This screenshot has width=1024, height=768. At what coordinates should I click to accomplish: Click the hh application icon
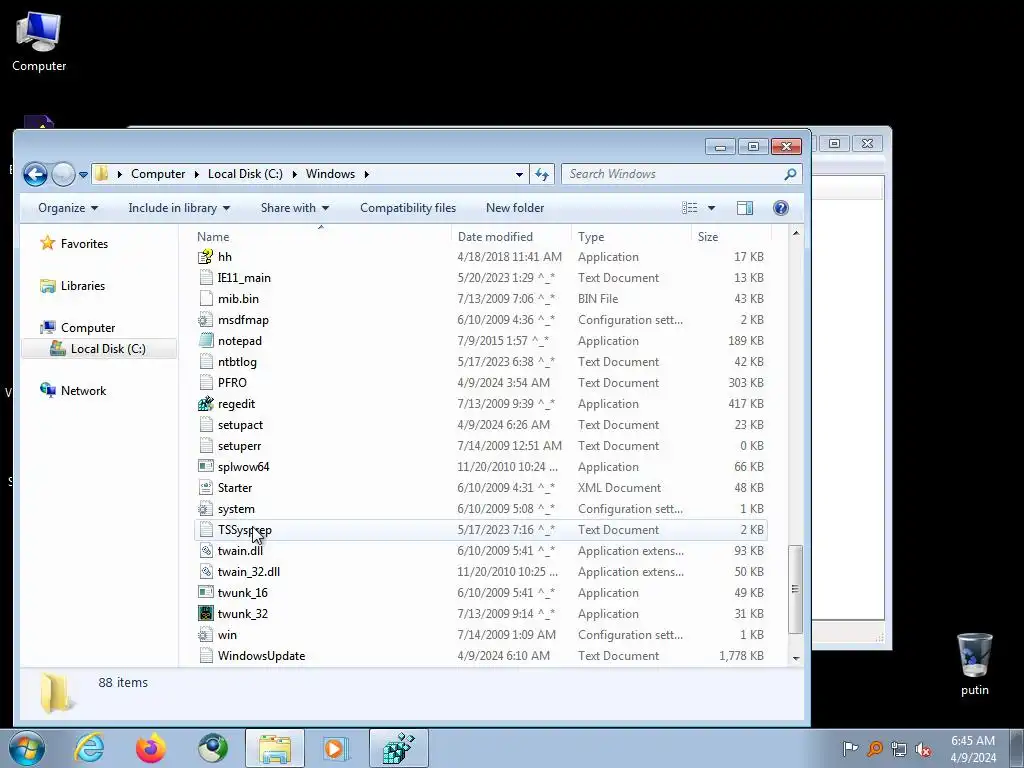[x=206, y=257]
